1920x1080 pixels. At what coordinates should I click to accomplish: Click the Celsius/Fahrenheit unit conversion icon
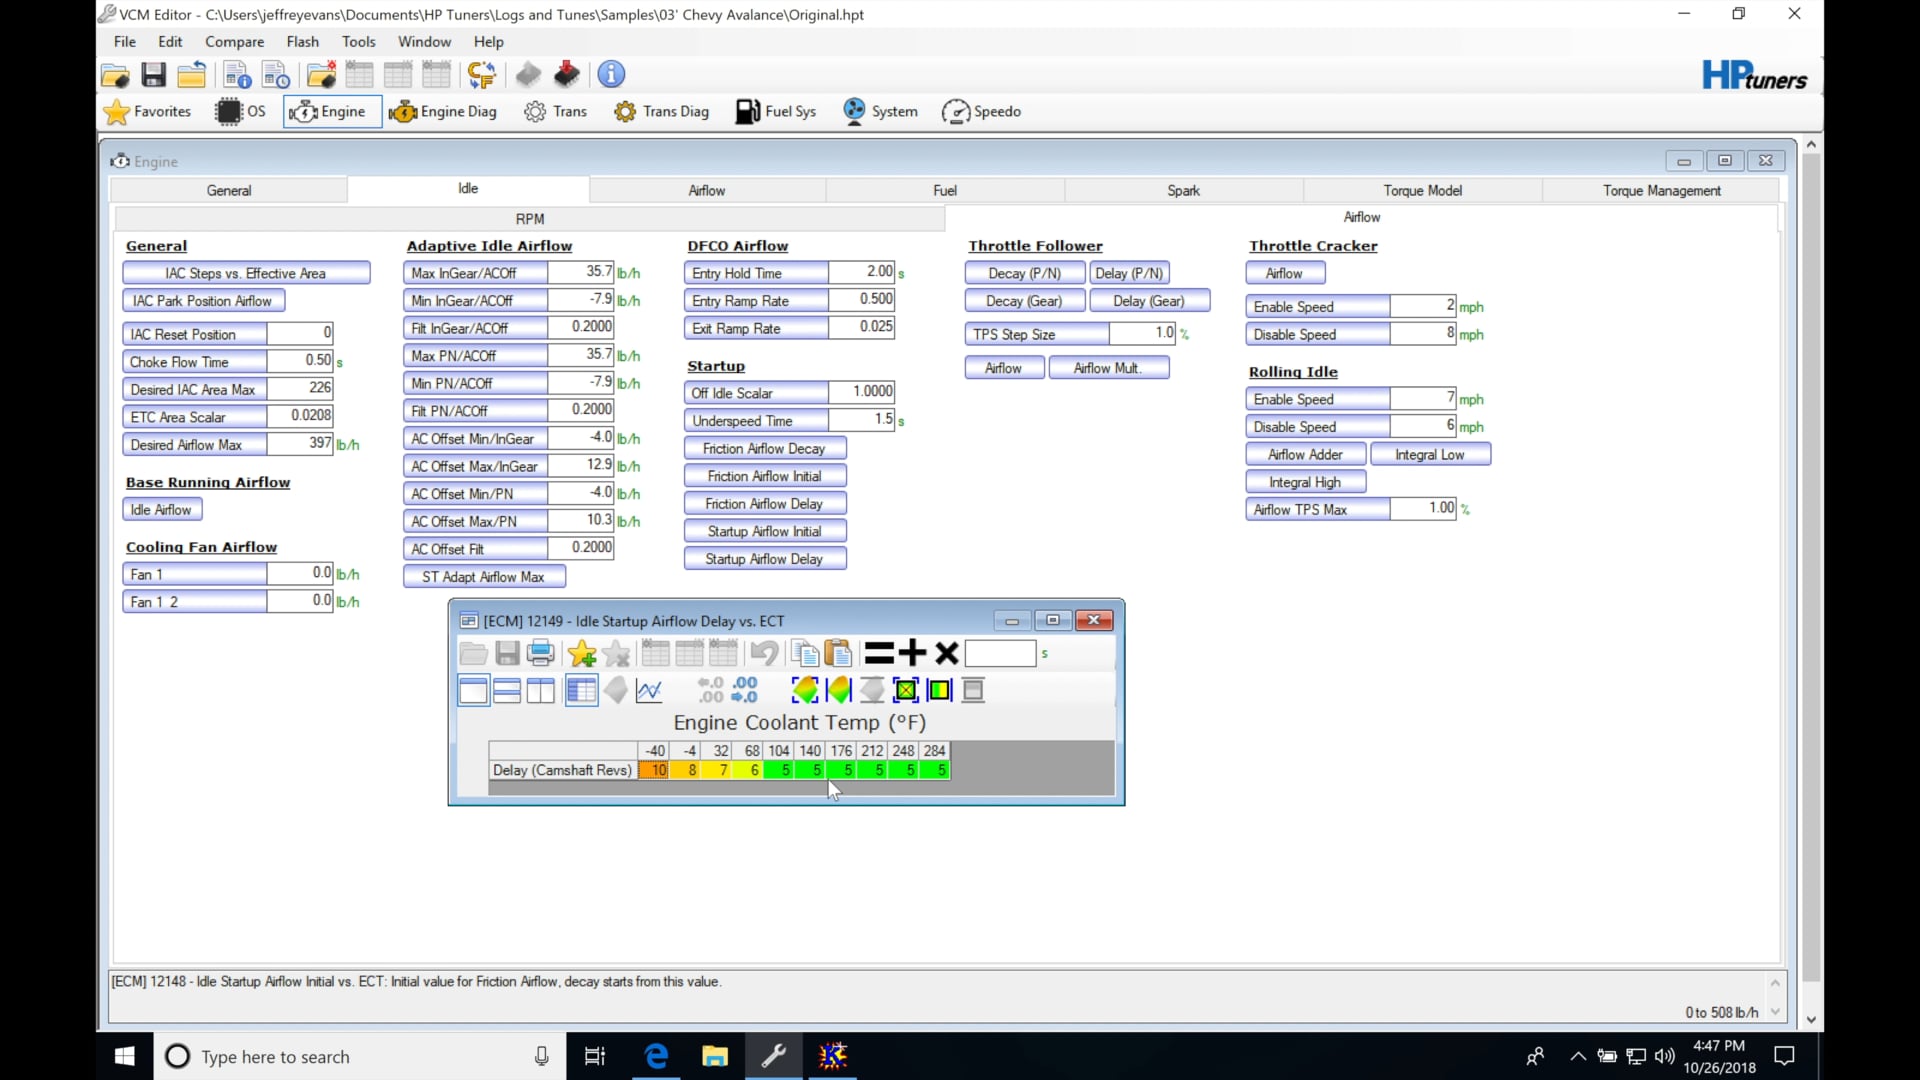point(481,74)
